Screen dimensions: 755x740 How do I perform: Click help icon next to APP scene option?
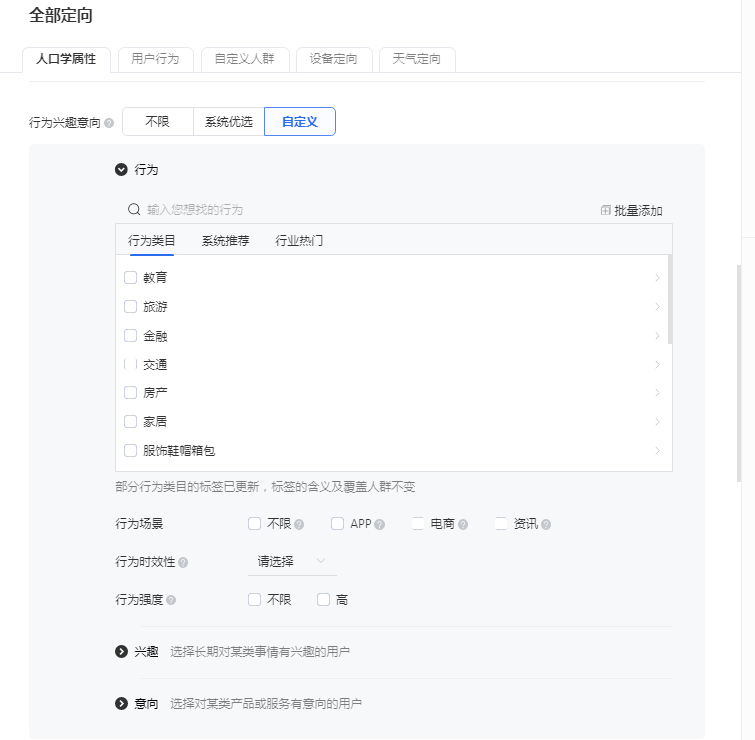pyautogui.click(x=380, y=524)
